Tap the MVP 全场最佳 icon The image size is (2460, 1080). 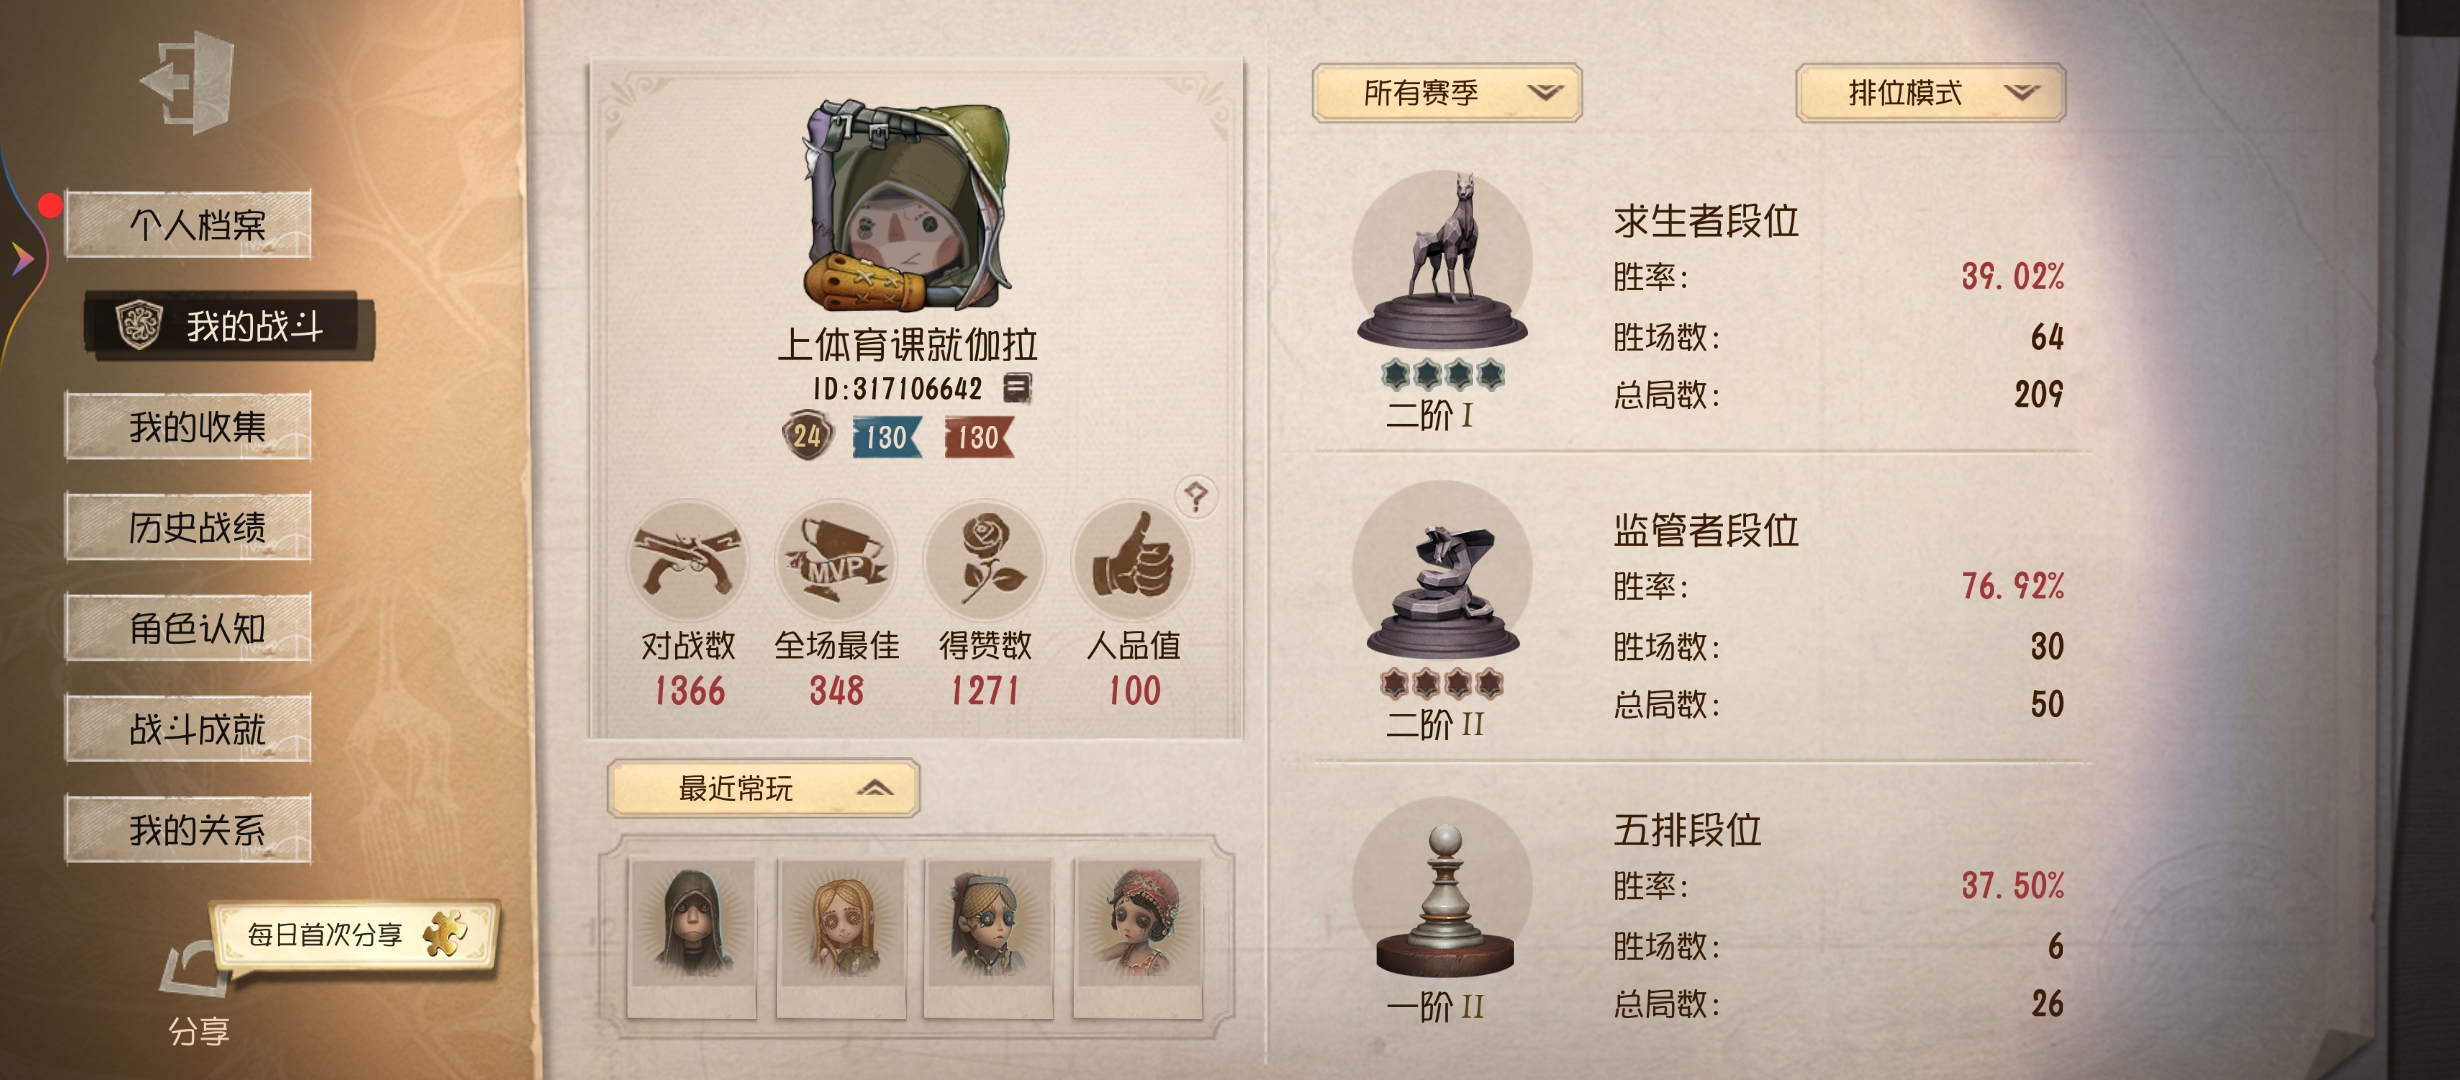tap(836, 560)
